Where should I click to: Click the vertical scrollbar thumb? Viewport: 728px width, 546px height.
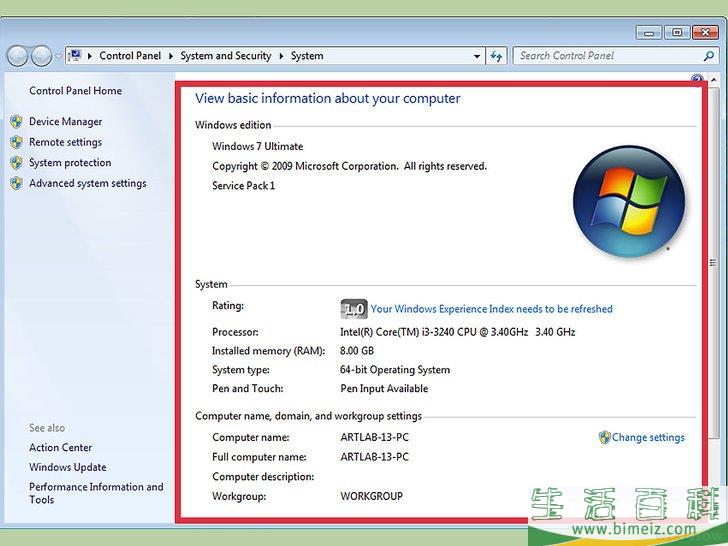click(x=713, y=263)
